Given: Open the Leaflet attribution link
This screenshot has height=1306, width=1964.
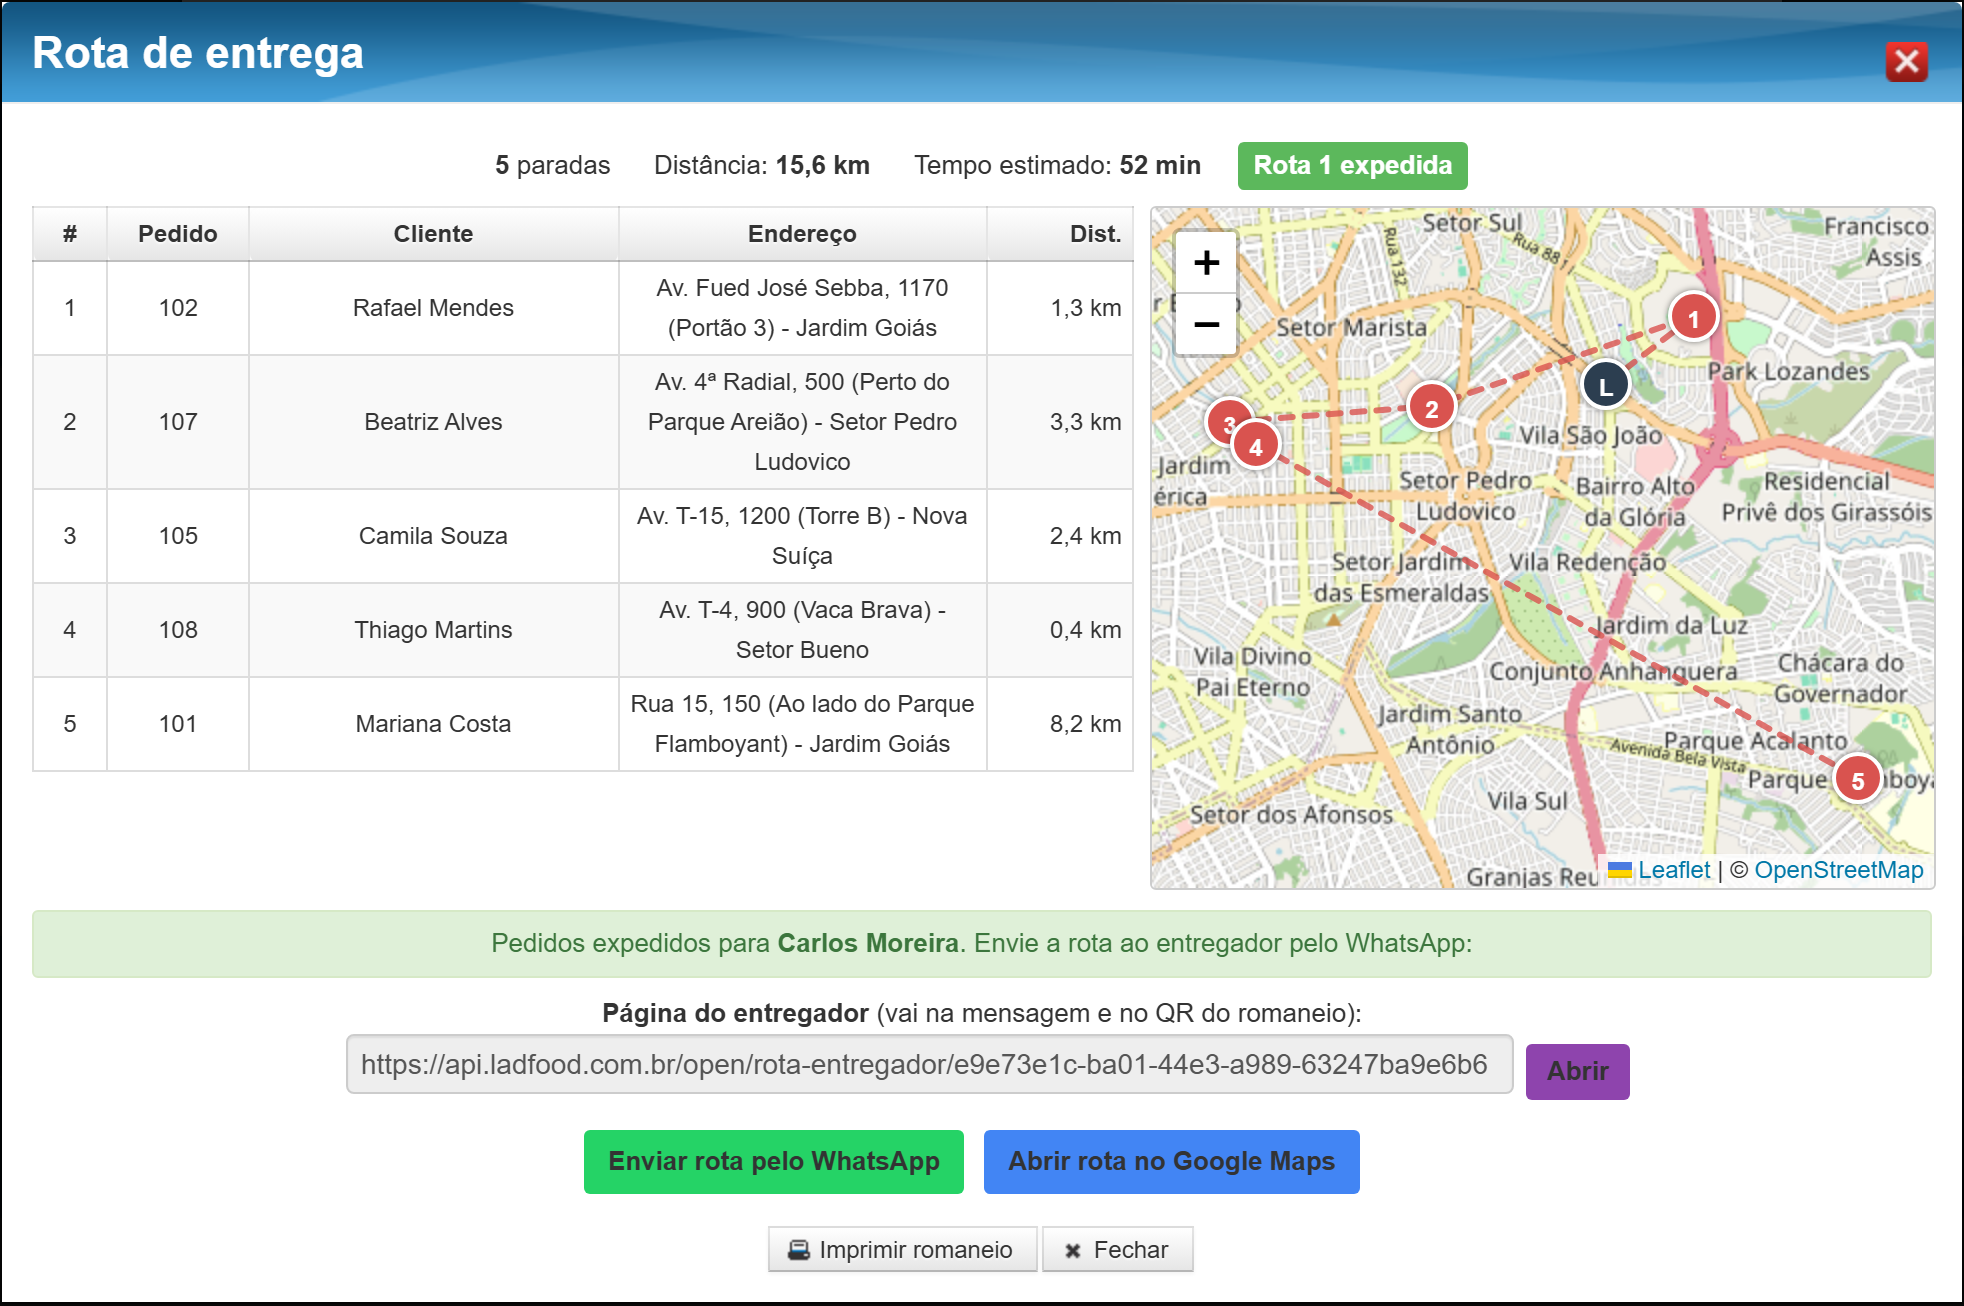Looking at the screenshot, I should click(1674, 870).
